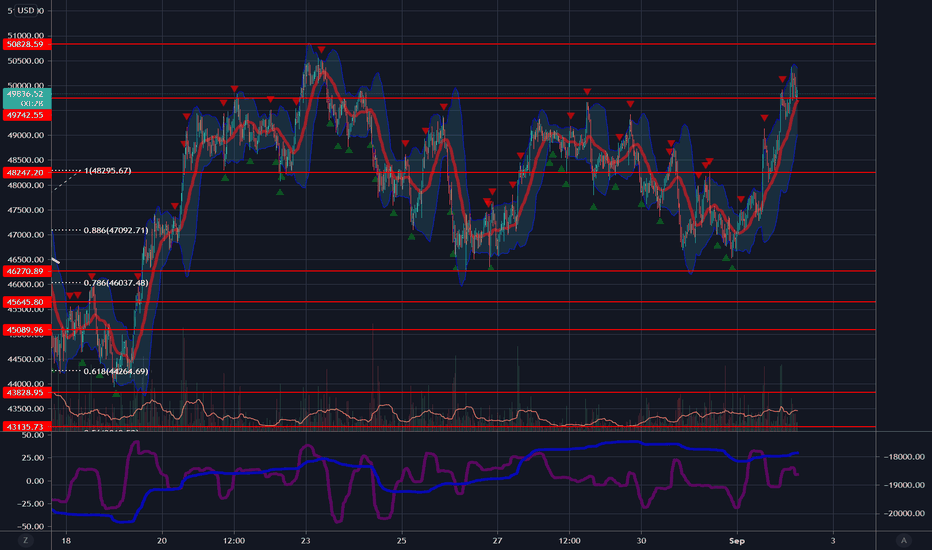Select the 45645.80 red price label
932x550 pixels.
click(x=27, y=302)
